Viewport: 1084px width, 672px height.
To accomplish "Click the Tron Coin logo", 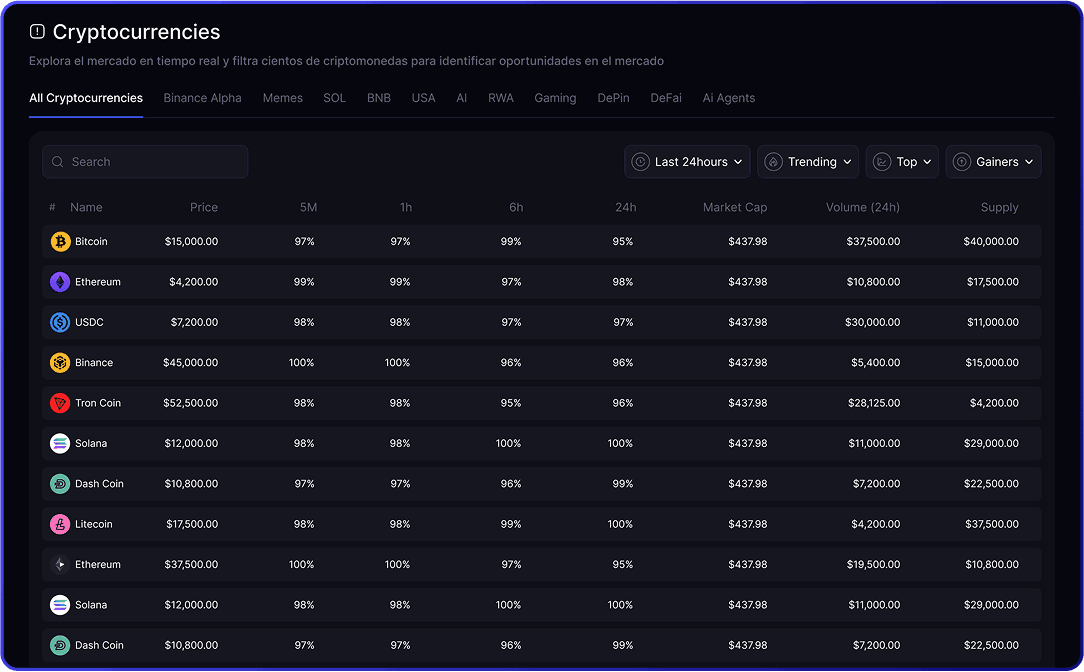I will coord(60,403).
